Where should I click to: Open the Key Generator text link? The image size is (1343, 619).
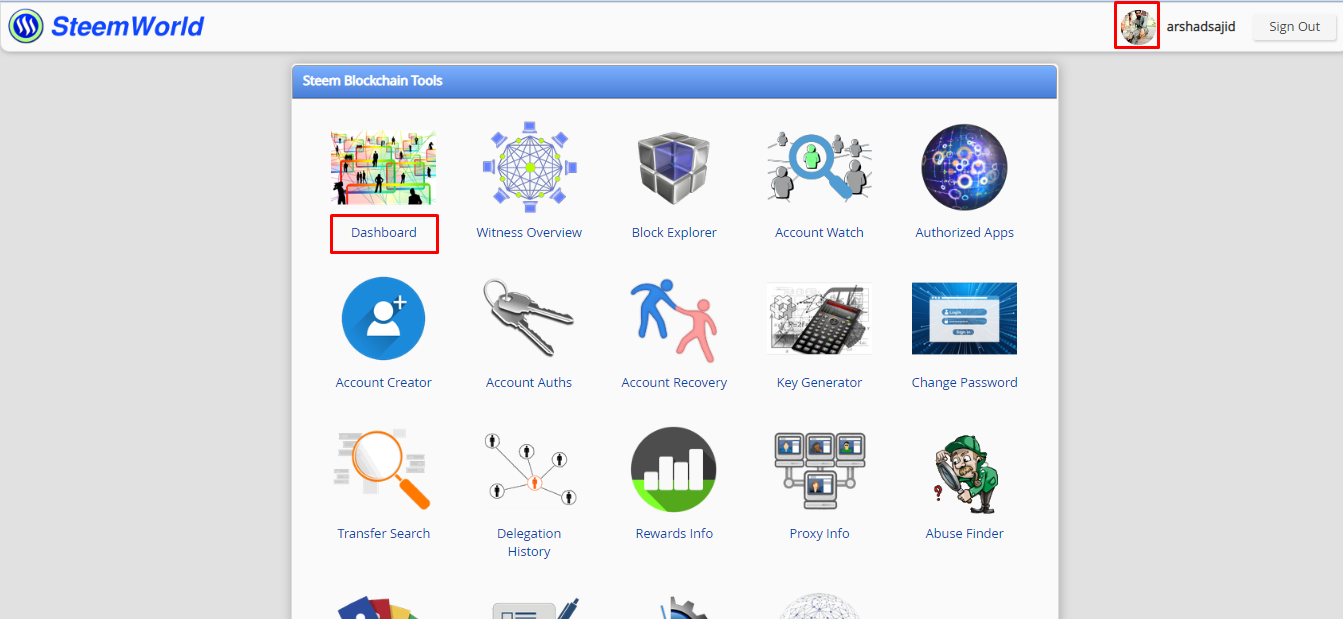click(819, 382)
